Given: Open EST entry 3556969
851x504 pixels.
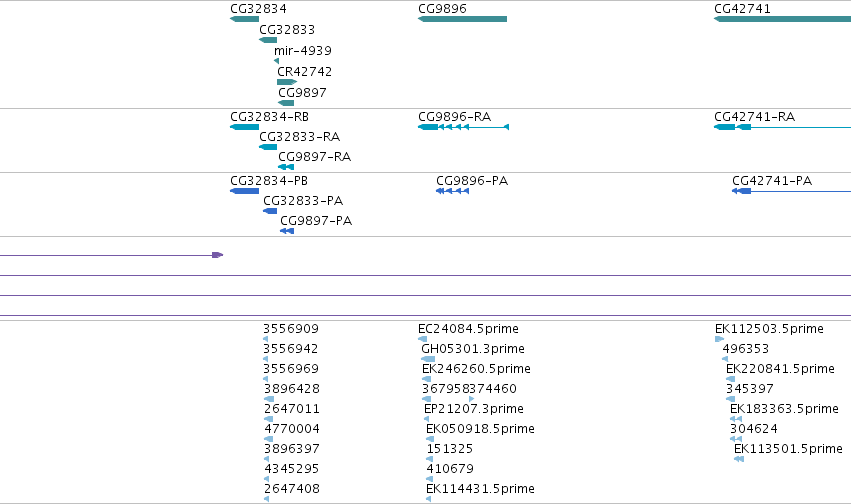Looking at the screenshot, I should [291, 369].
